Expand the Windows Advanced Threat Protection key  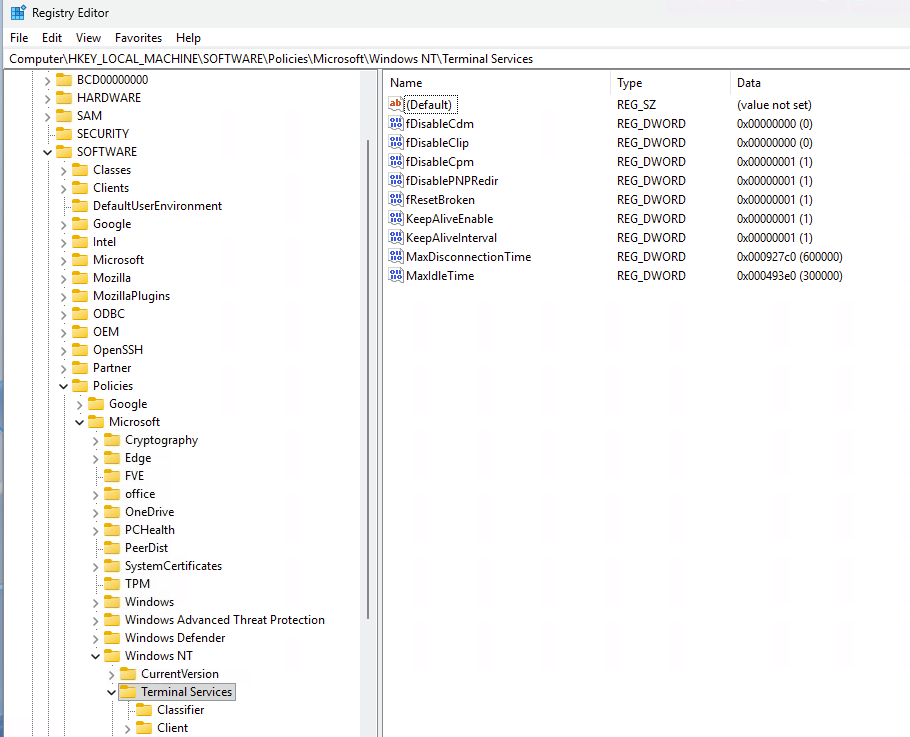coord(95,620)
